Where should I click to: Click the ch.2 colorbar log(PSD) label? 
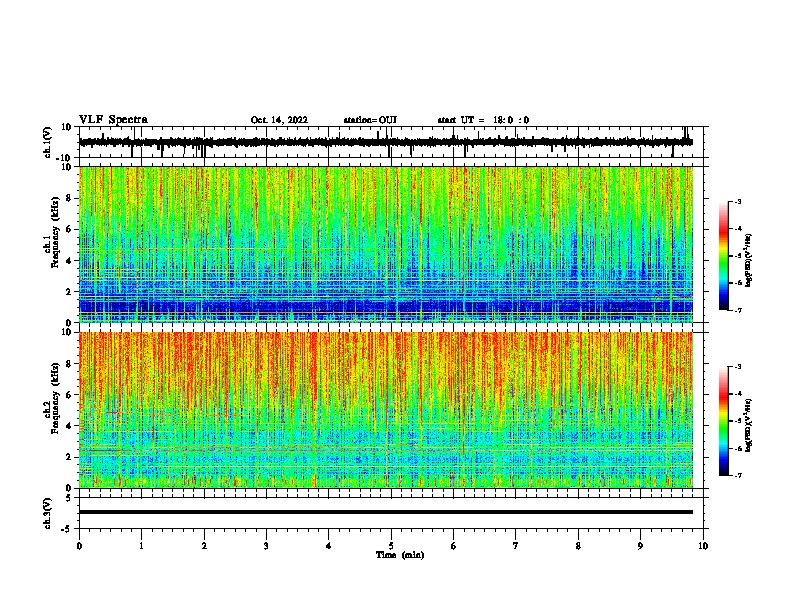point(748,425)
